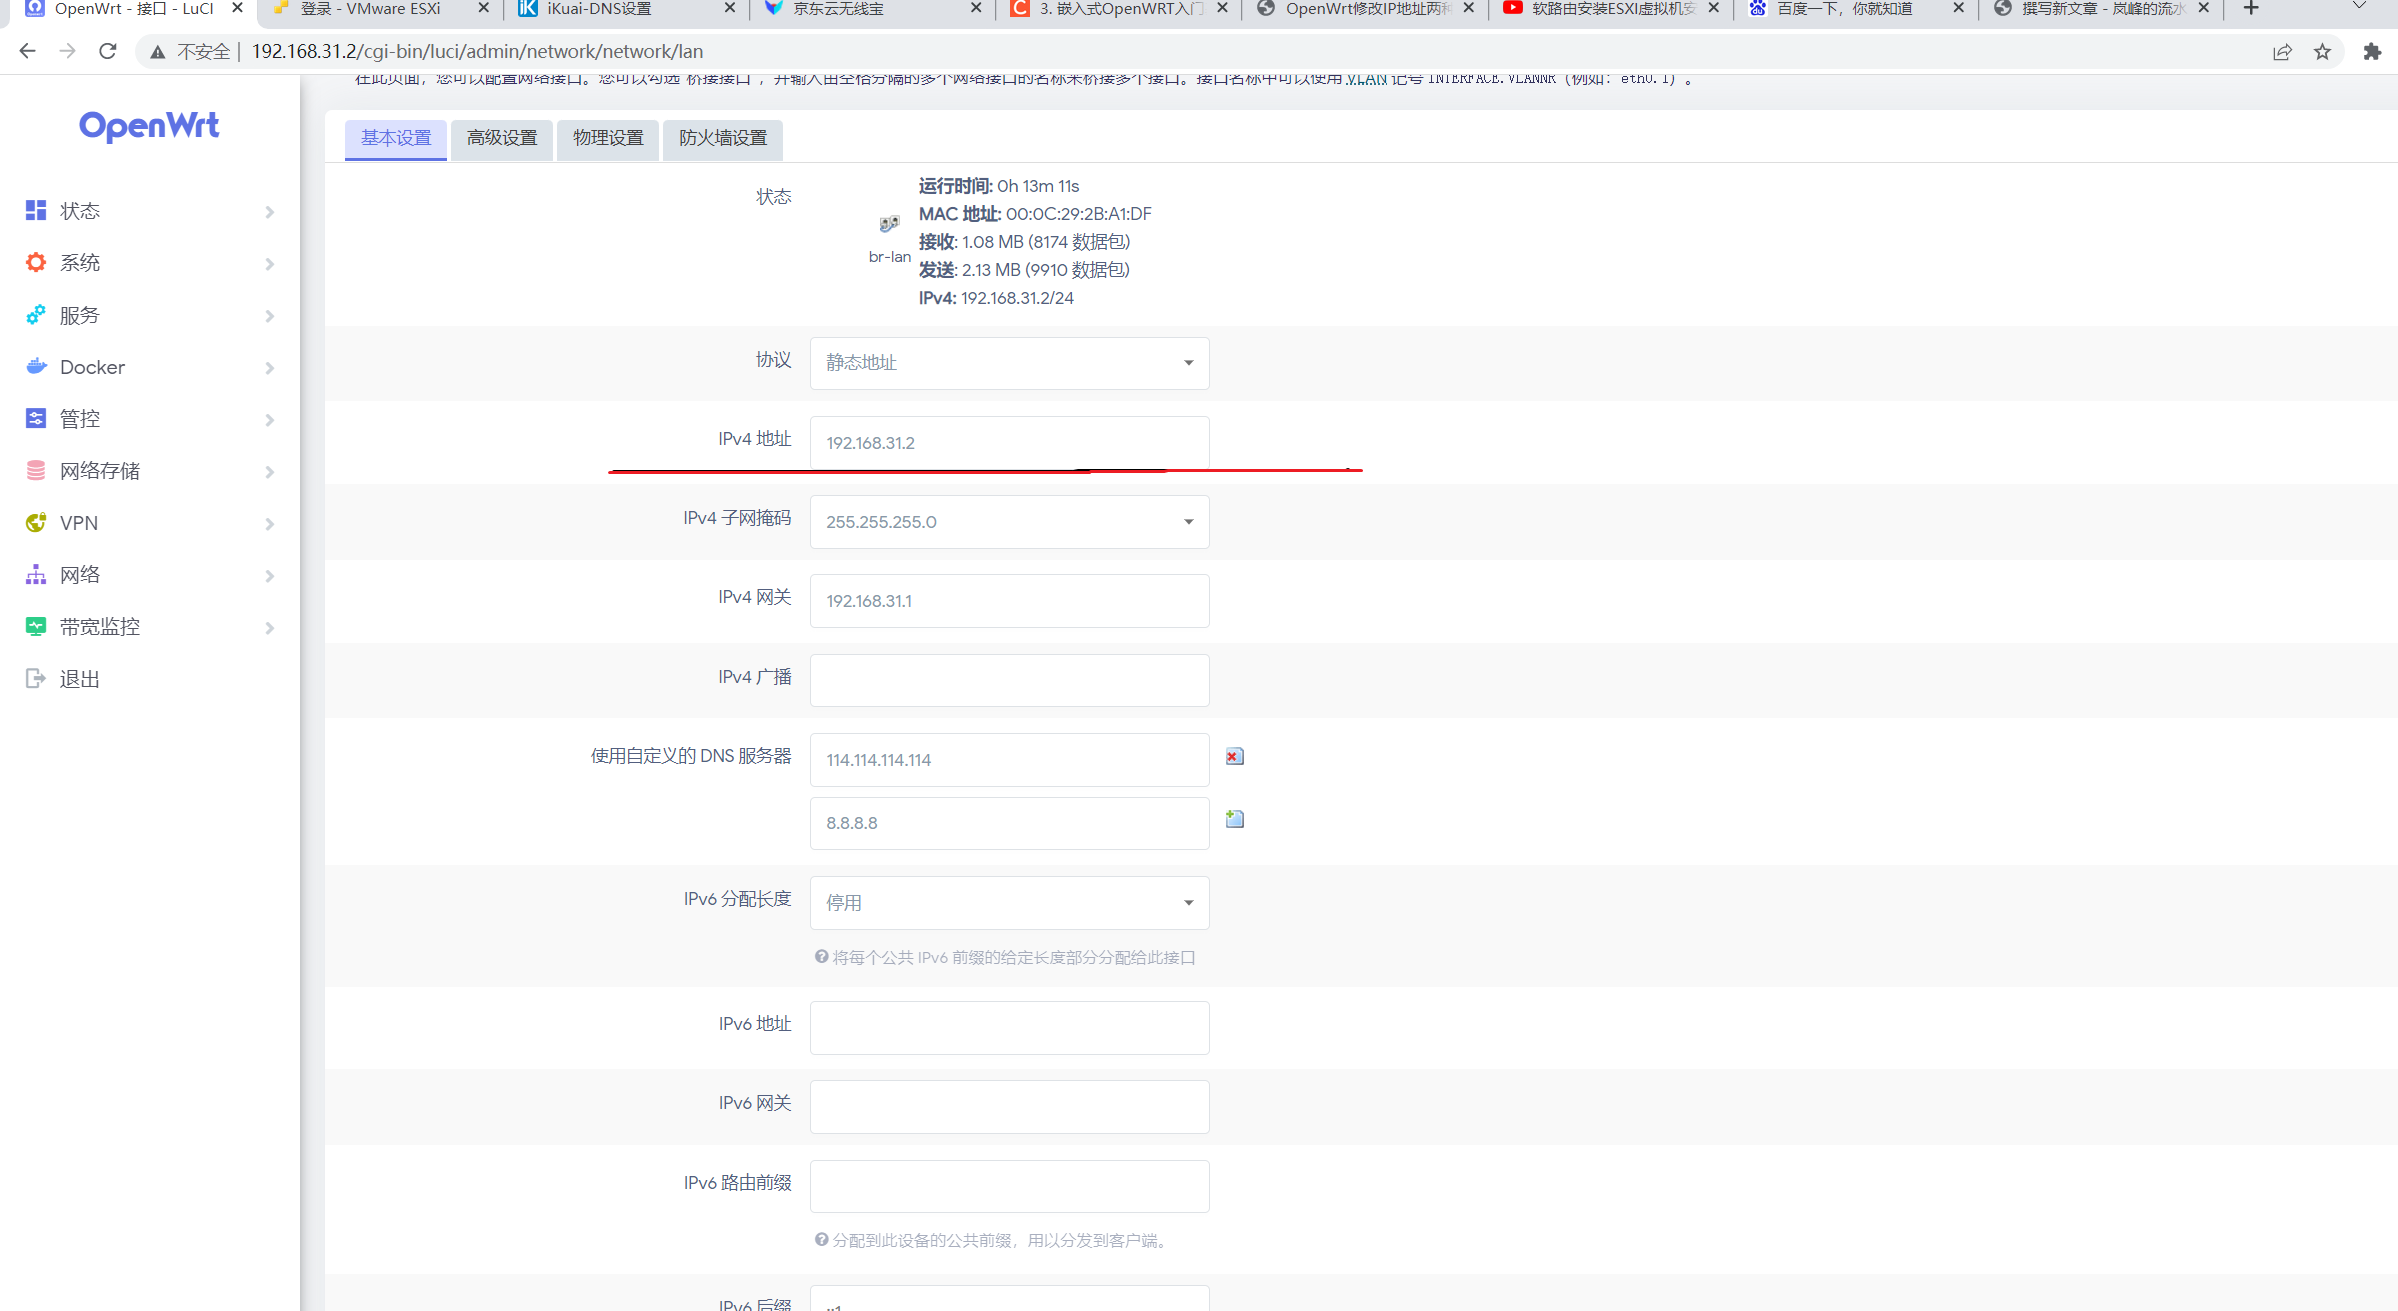Switch to the 防火墙设置 tab
The width and height of the screenshot is (2398, 1311).
point(722,138)
